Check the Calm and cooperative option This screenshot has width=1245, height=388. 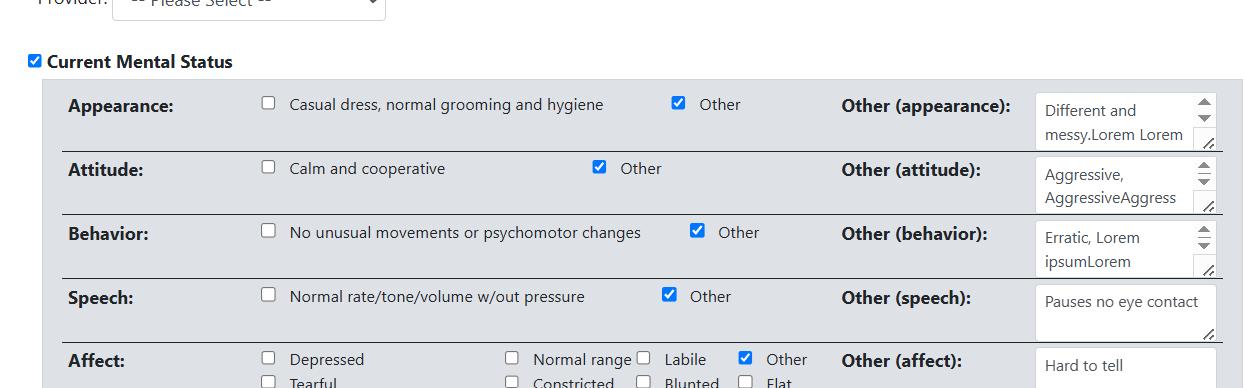[268, 167]
